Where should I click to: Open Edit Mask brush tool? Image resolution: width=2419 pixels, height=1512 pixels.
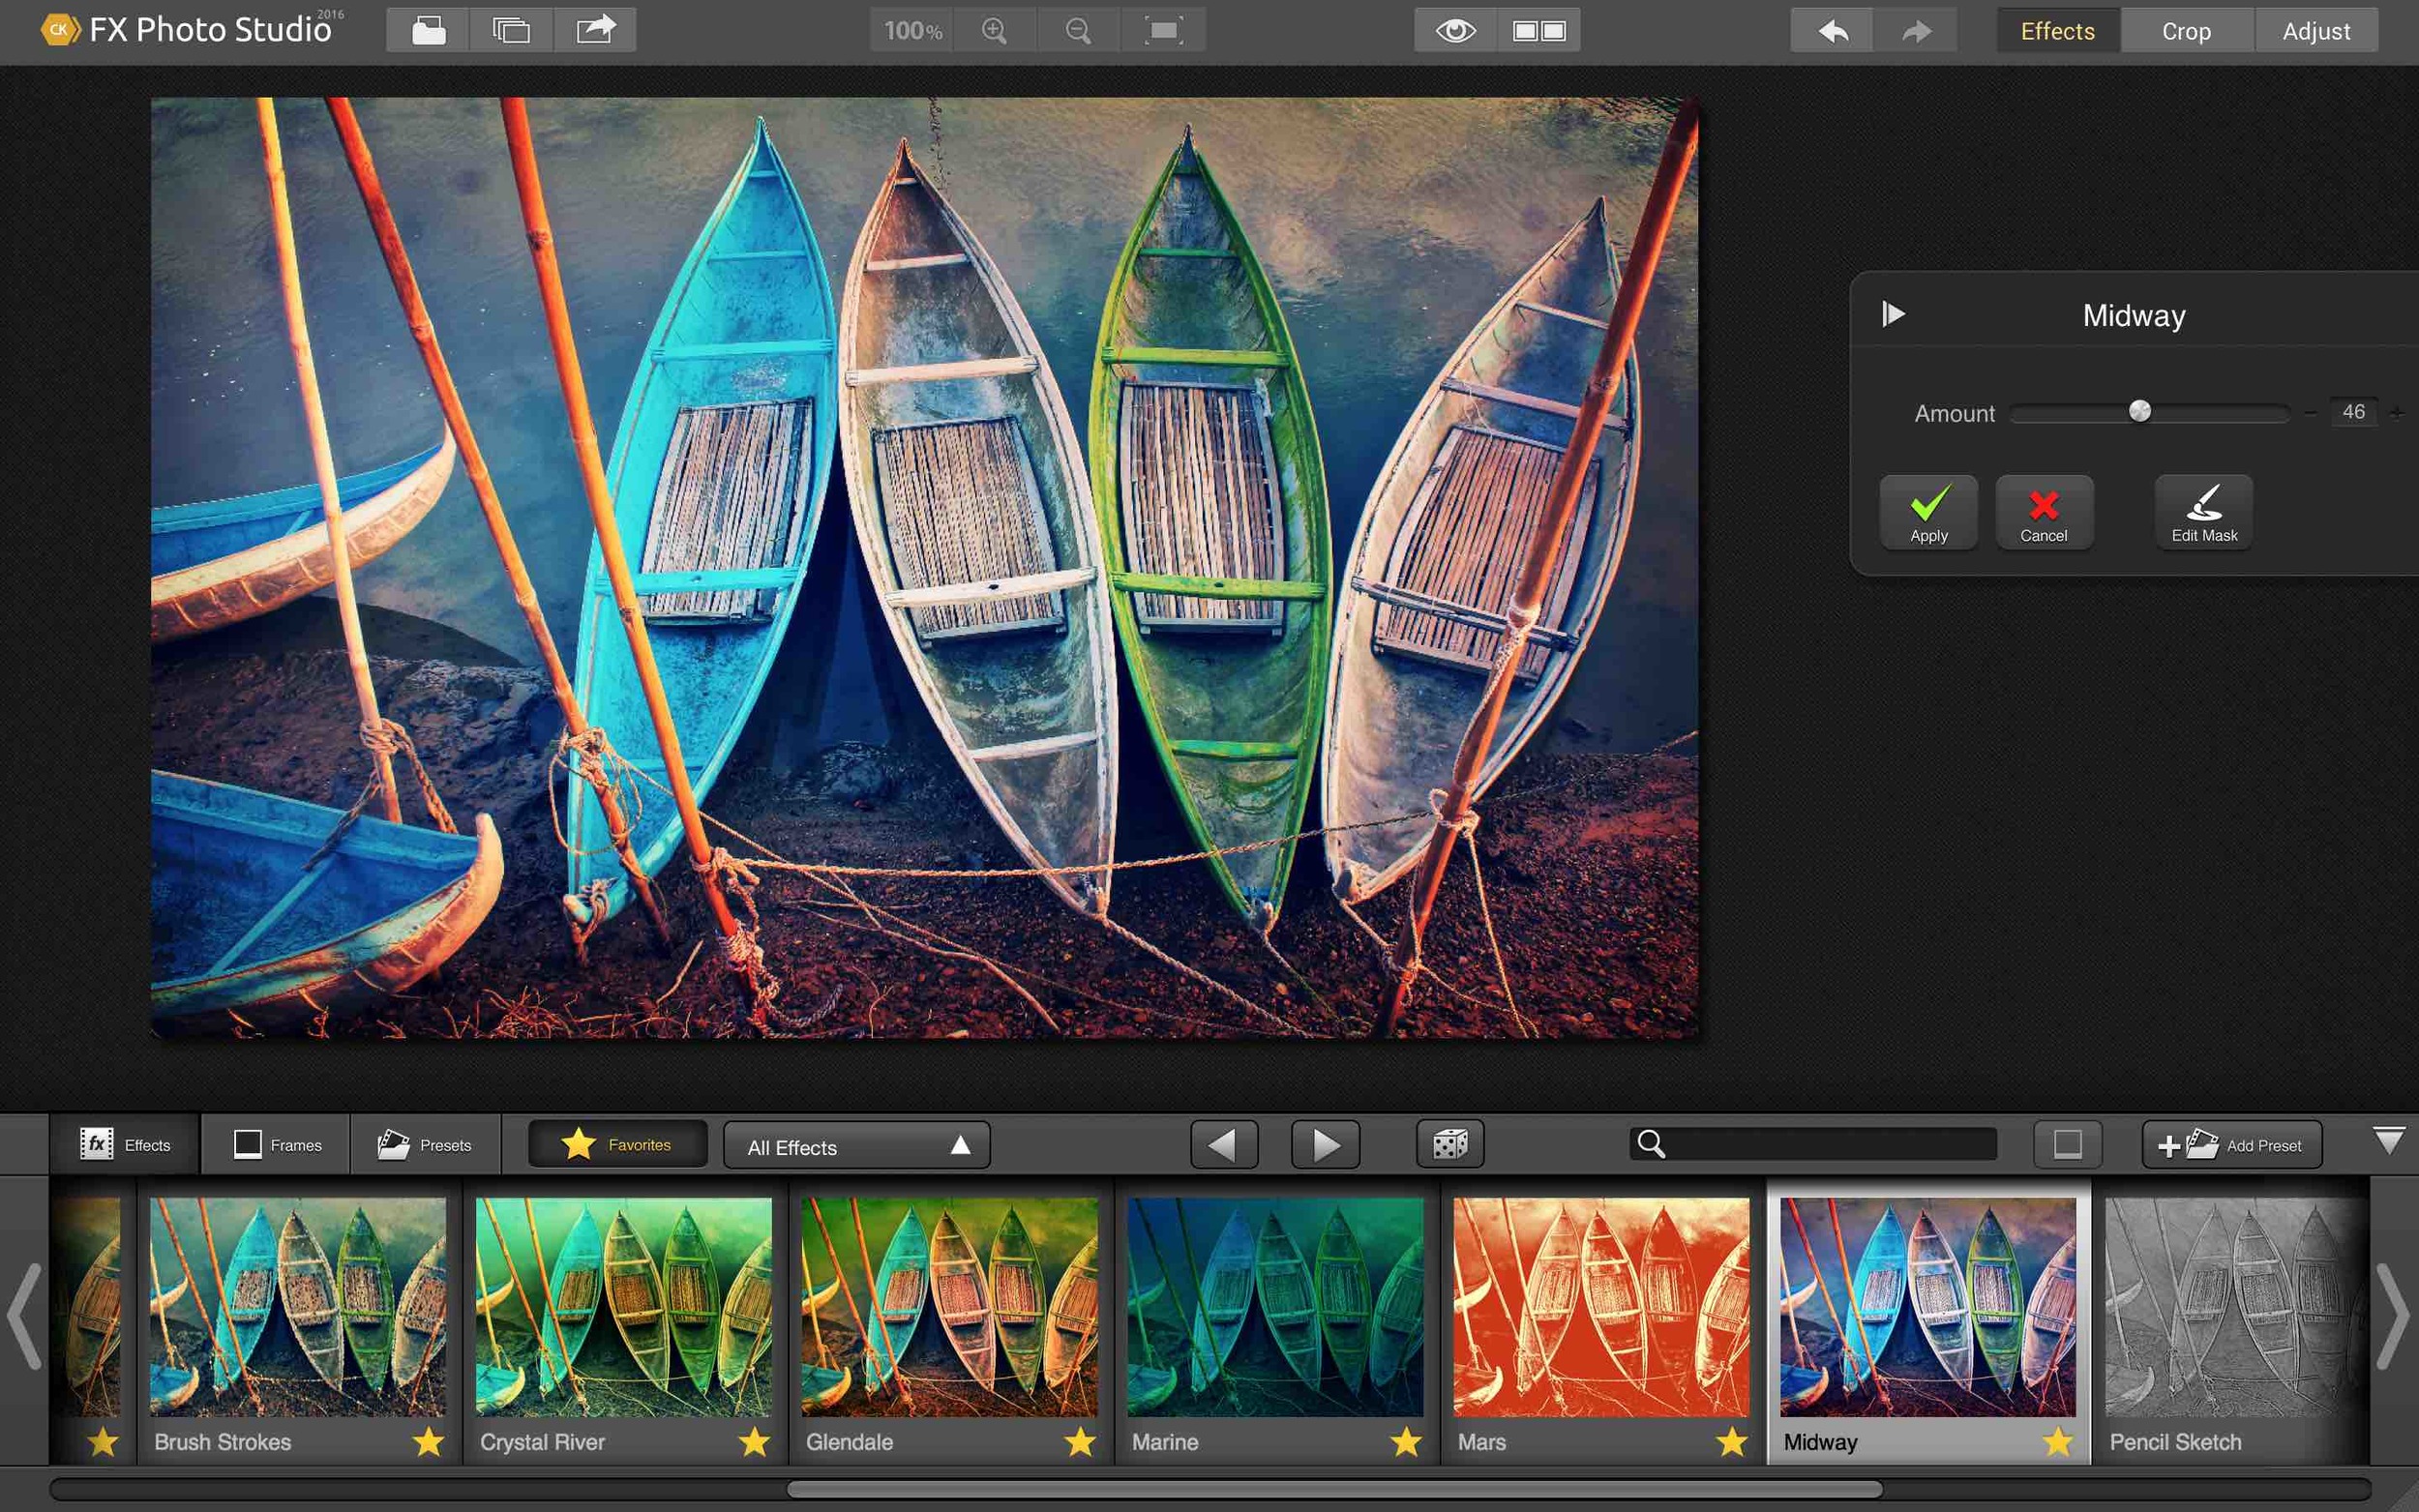2204,512
